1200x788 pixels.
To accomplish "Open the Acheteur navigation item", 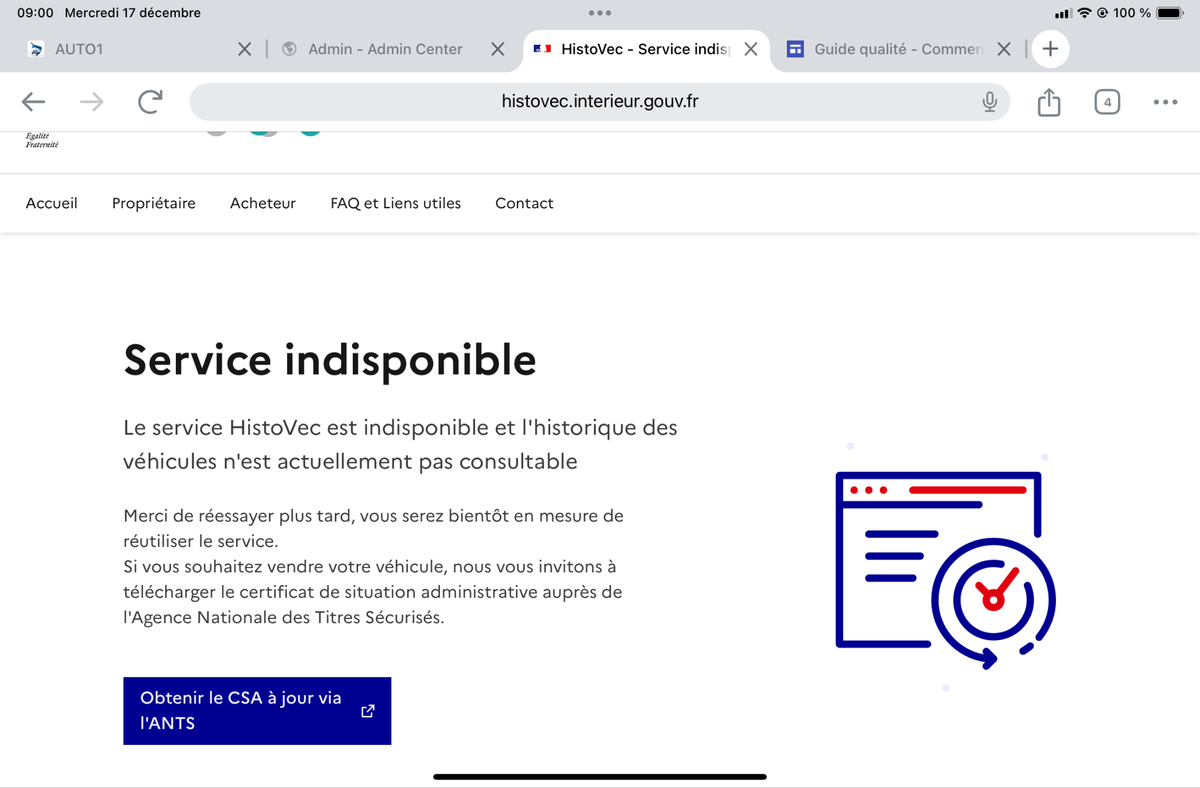I will [263, 203].
